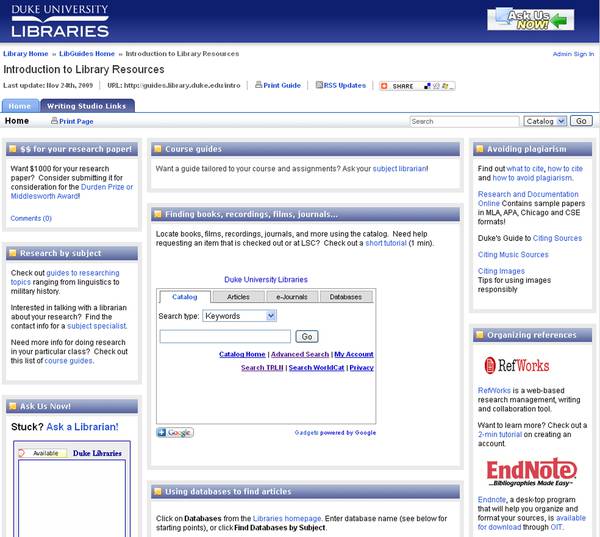The image size is (600, 537).
Task: Click the Ask Us Now banner icon
Action: tap(530, 20)
